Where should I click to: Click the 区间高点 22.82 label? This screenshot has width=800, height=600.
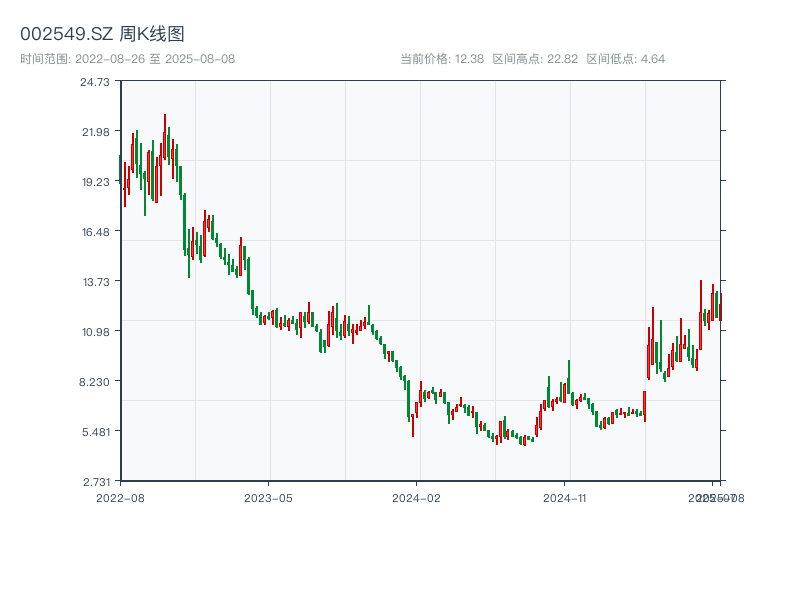[535, 59]
